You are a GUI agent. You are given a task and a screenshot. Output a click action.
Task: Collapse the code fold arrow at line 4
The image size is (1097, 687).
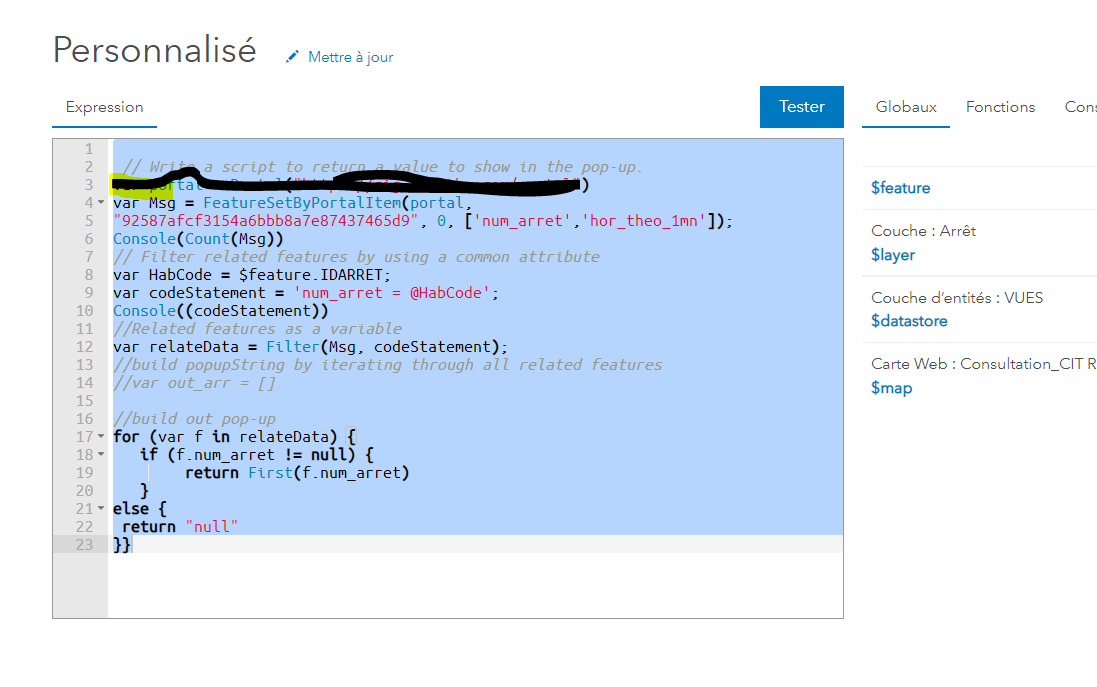(101, 203)
